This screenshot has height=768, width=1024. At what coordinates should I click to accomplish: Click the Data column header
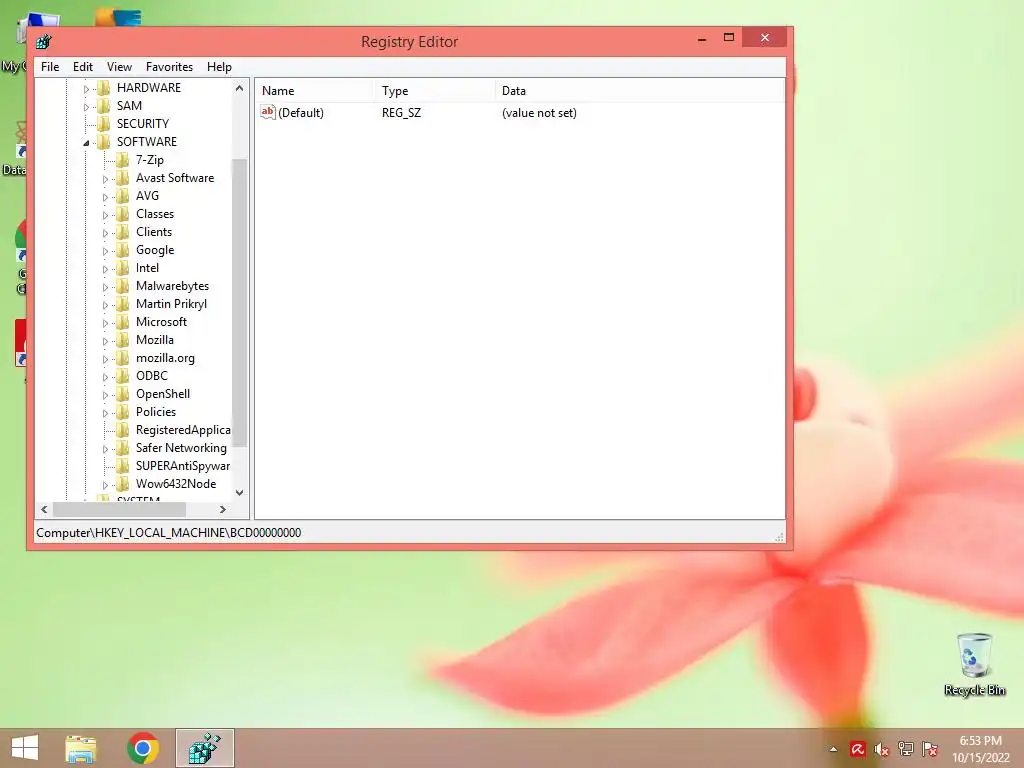[640, 91]
